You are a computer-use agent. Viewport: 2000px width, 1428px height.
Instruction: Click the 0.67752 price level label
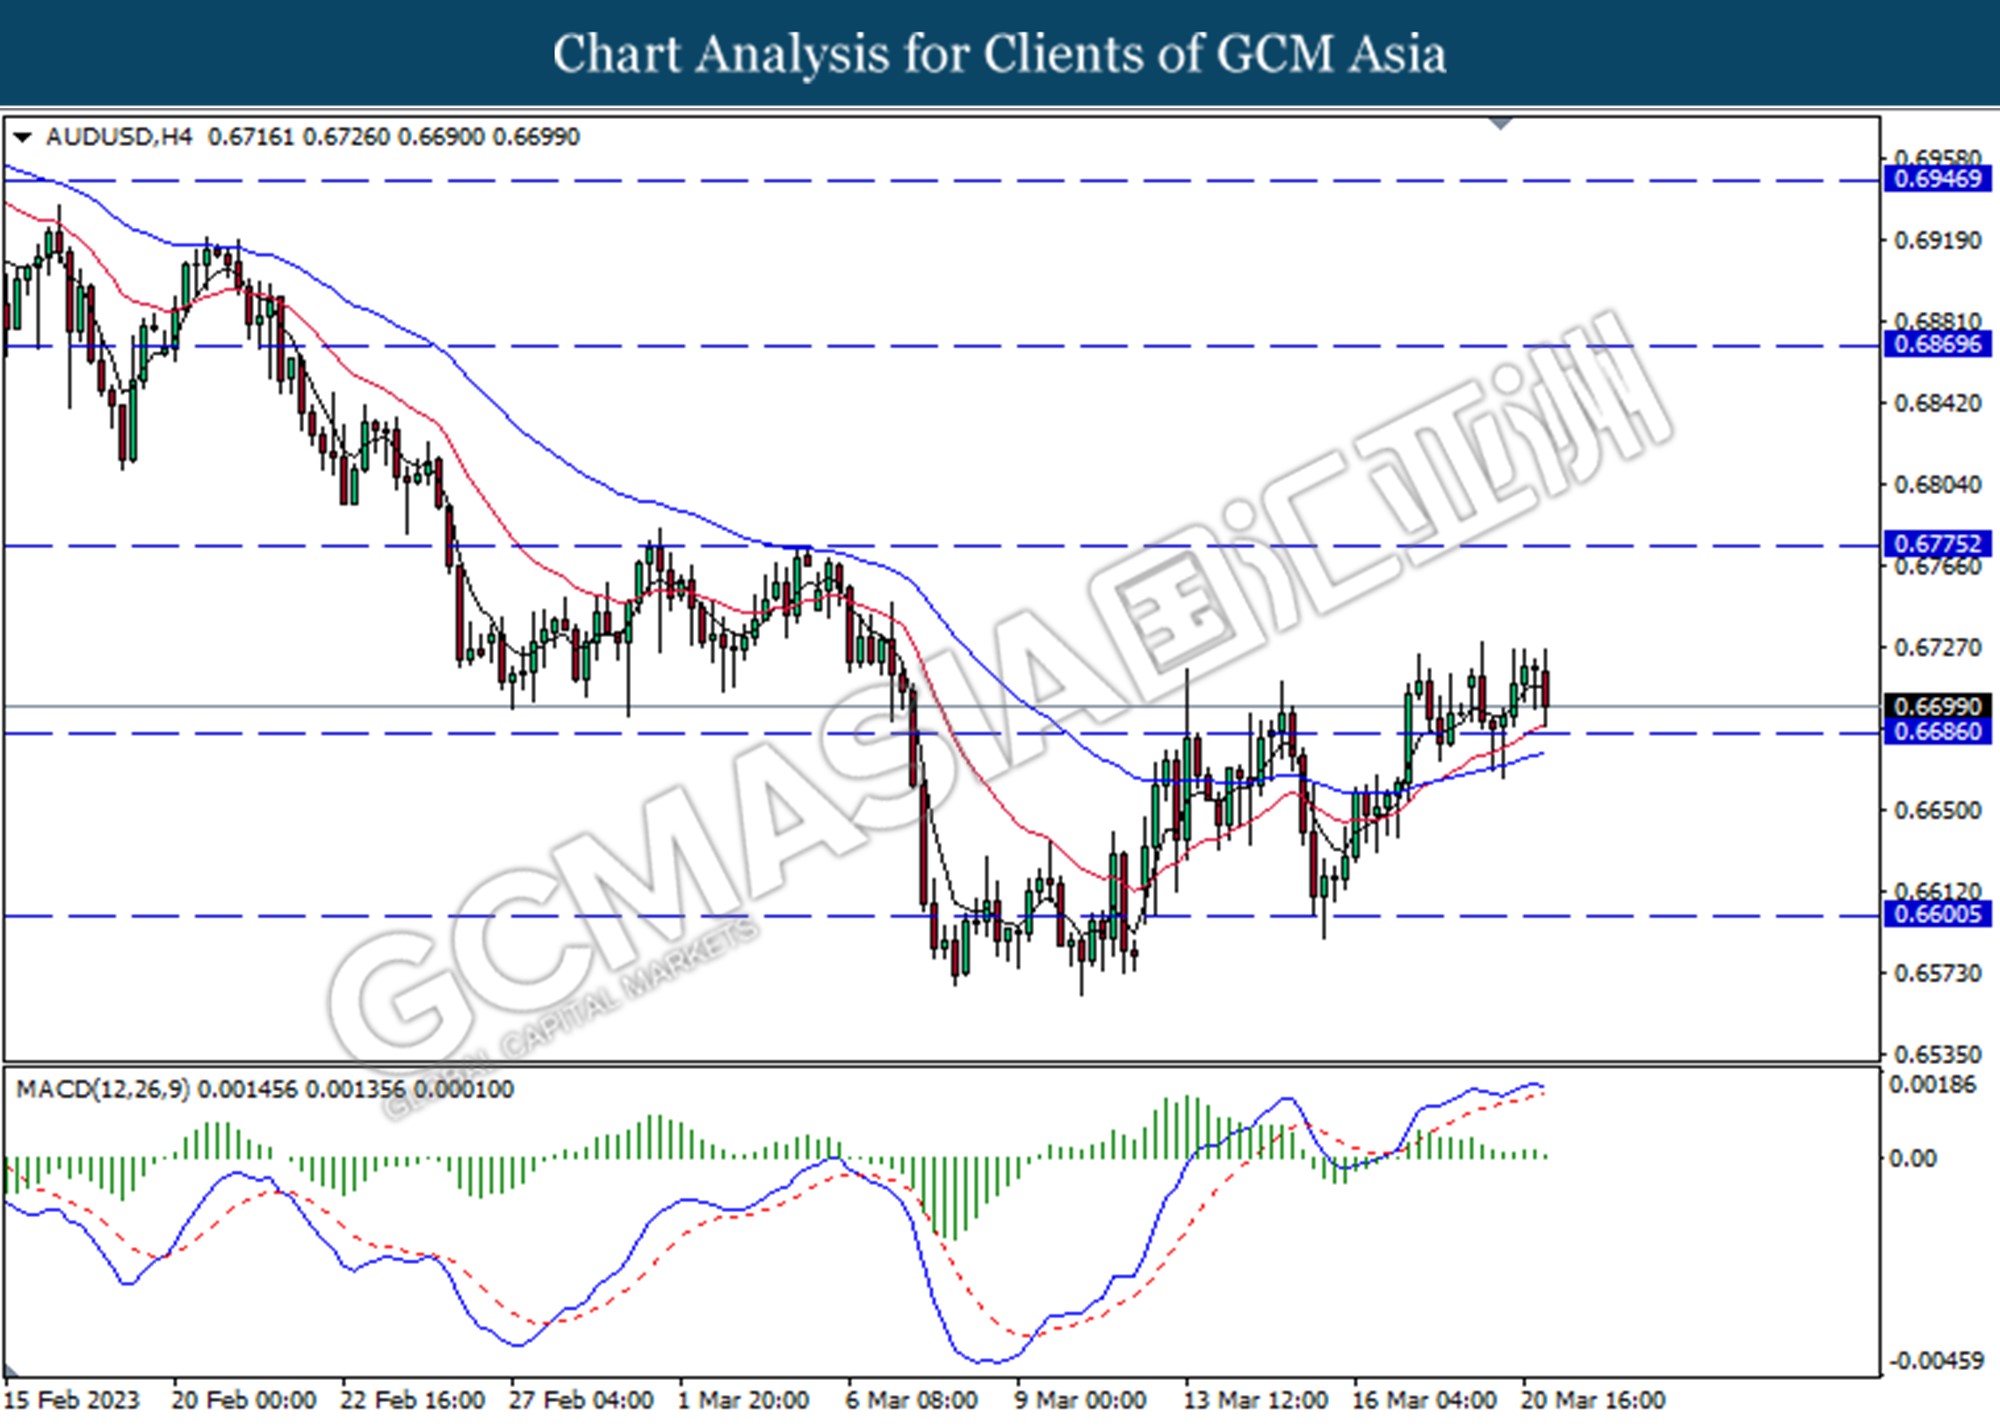[1938, 544]
